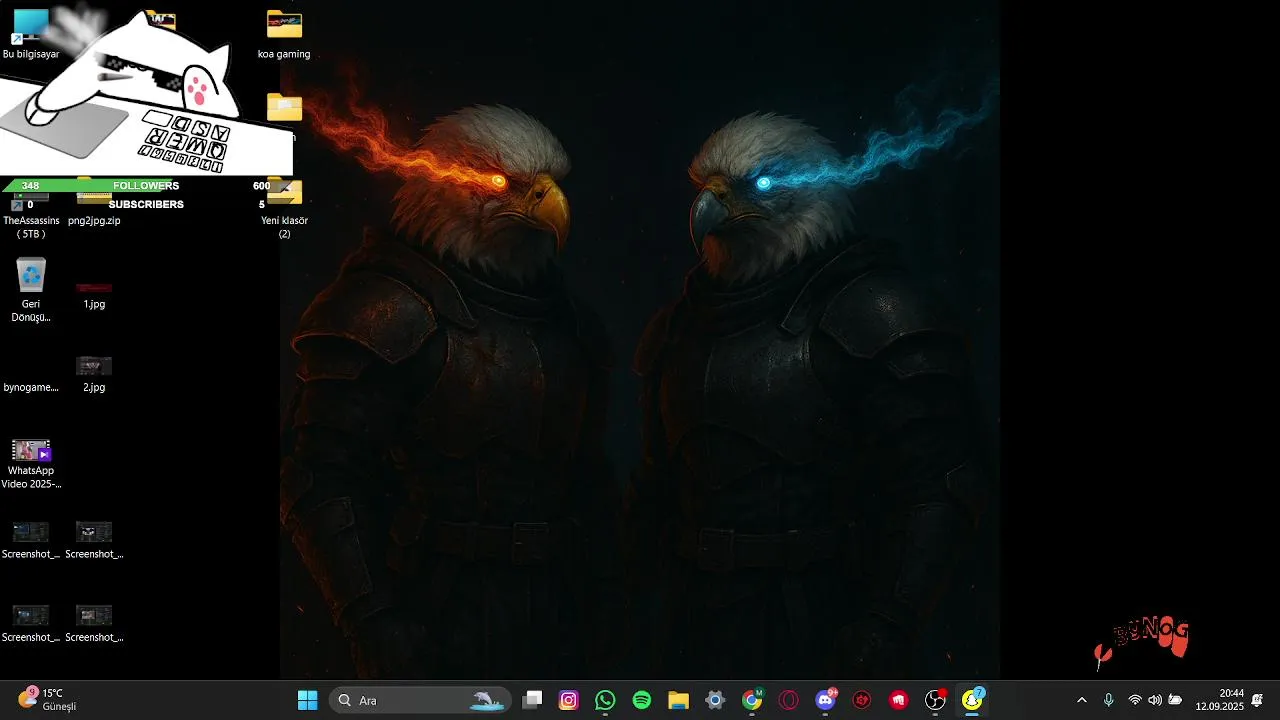The image size is (1280, 720).
Task: Select the bynogame desktop item label
Action: coord(31,387)
